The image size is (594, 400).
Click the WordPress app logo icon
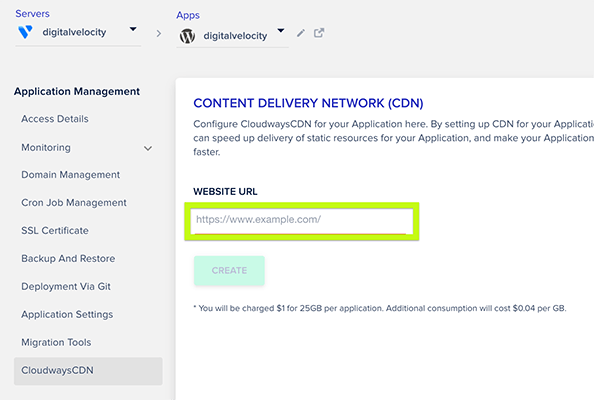coord(187,36)
